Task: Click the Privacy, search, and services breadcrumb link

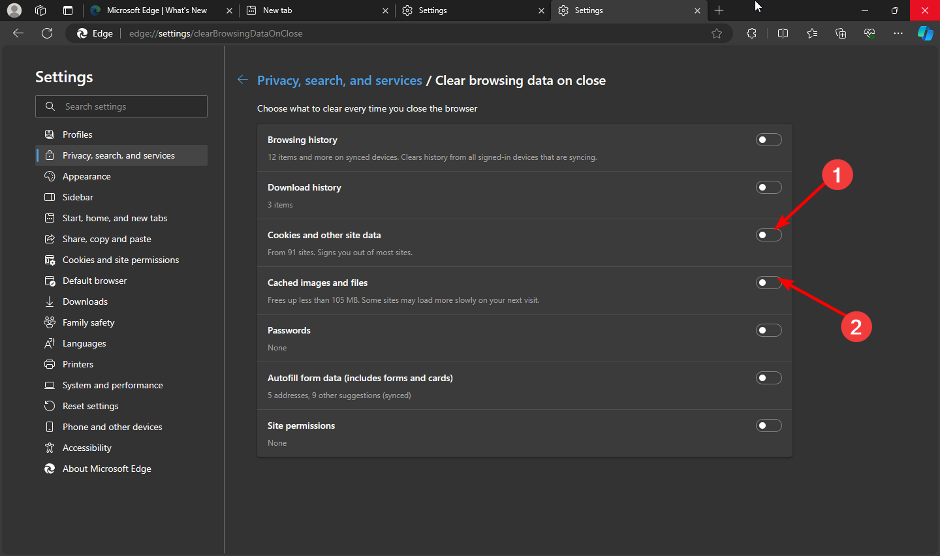Action: coord(339,80)
